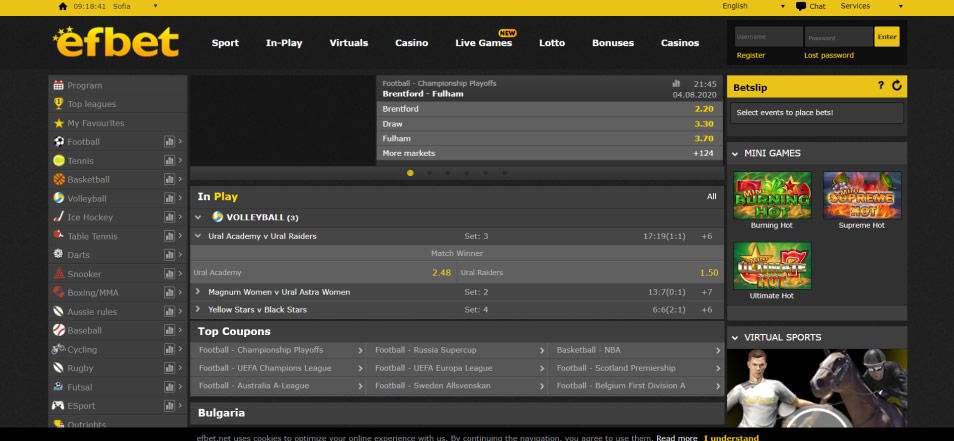Refresh the Betslip with the reload icon
Image resolution: width=954 pixels, height=441 pixels.
pyautogui.click(x=897, y=86)
